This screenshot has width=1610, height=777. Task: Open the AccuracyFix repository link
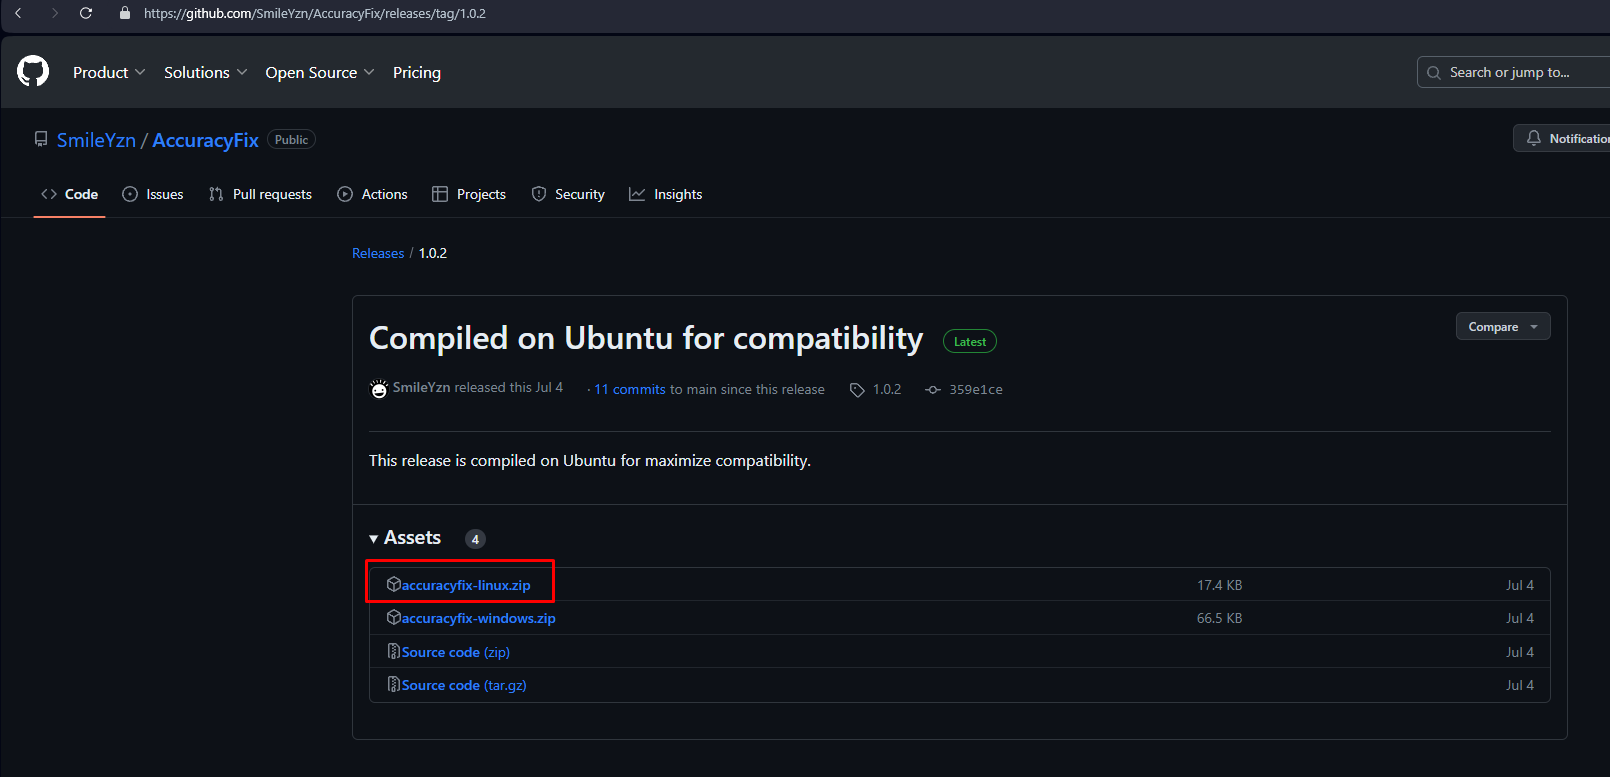pos(205,140)
